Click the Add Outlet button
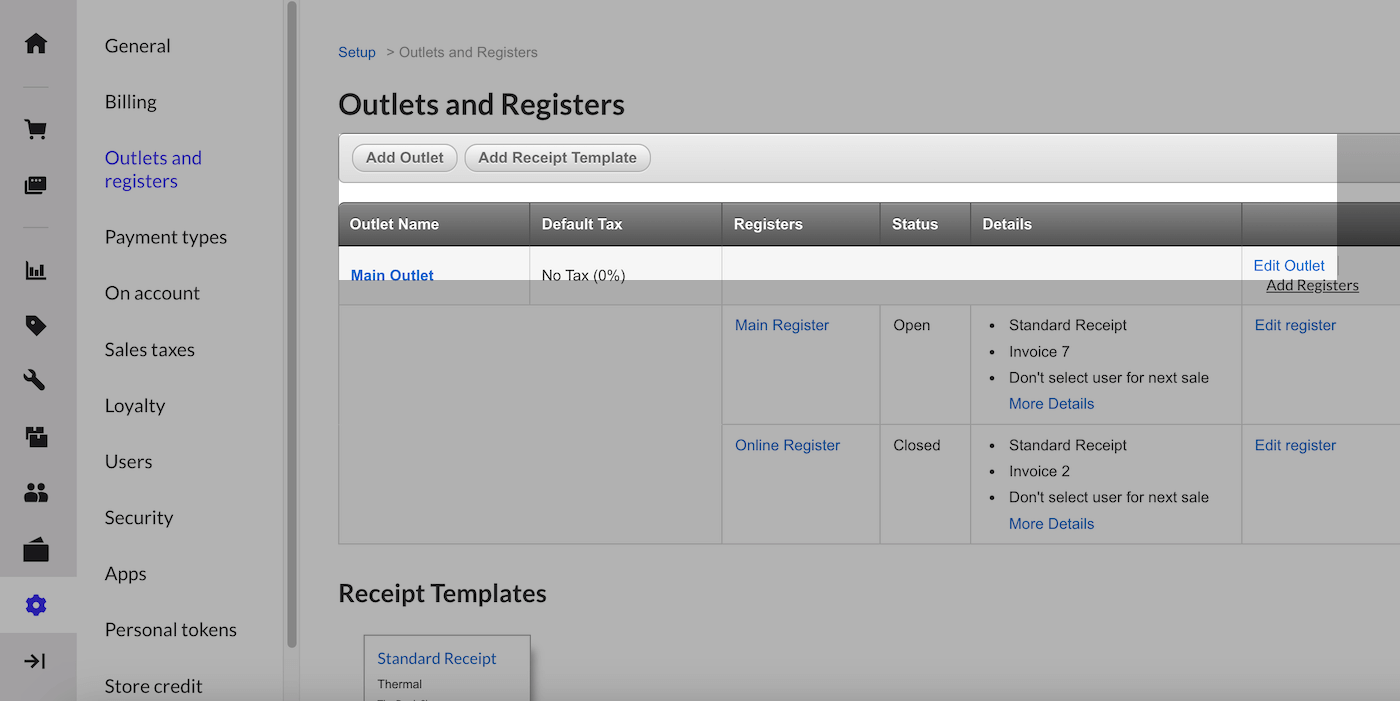The height and width of the screenshot is (701, 1400). click(404, 158)
